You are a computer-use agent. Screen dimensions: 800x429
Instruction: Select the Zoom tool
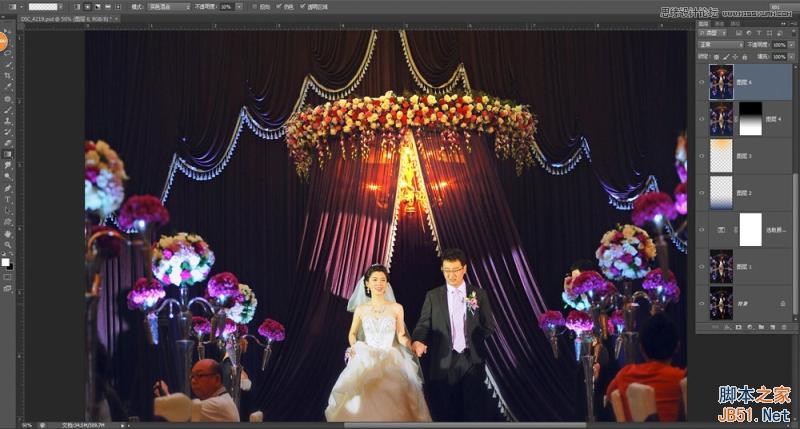coord(8,245)
